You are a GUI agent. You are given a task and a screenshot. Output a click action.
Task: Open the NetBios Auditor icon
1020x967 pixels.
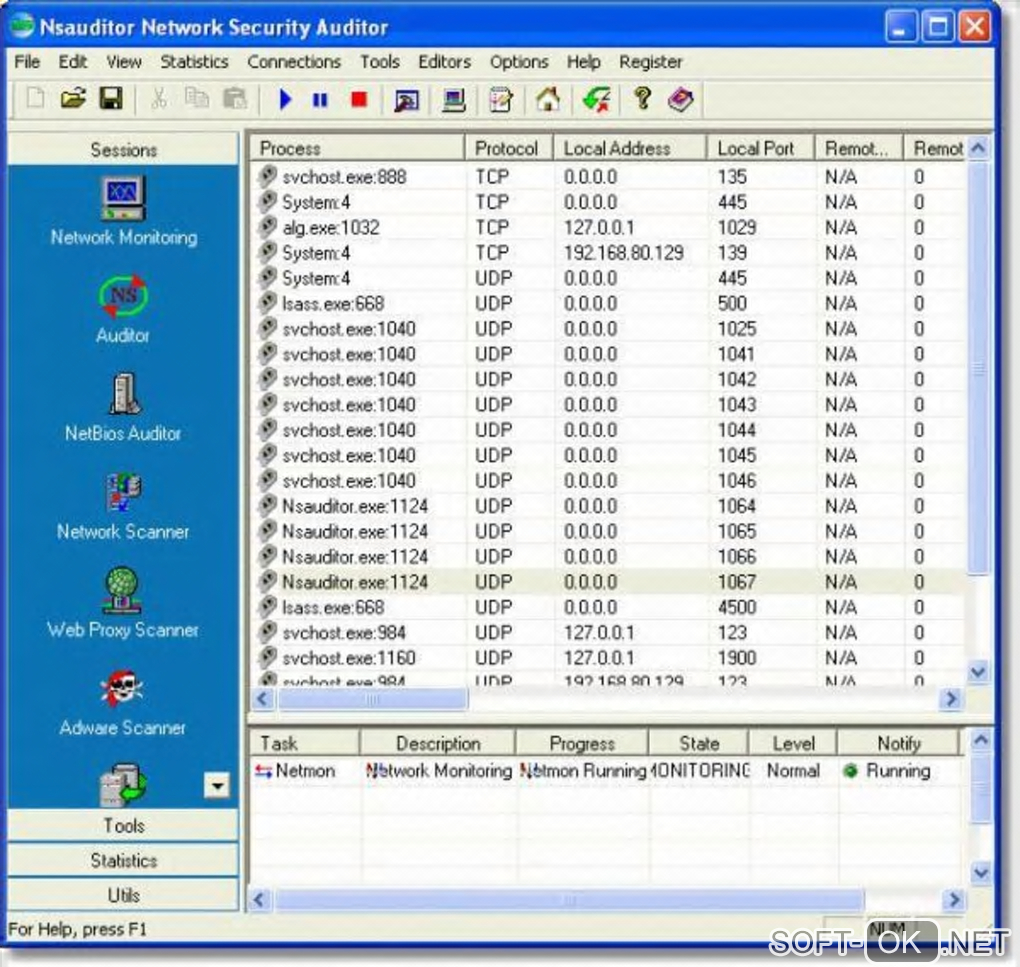tap(123, 408)
